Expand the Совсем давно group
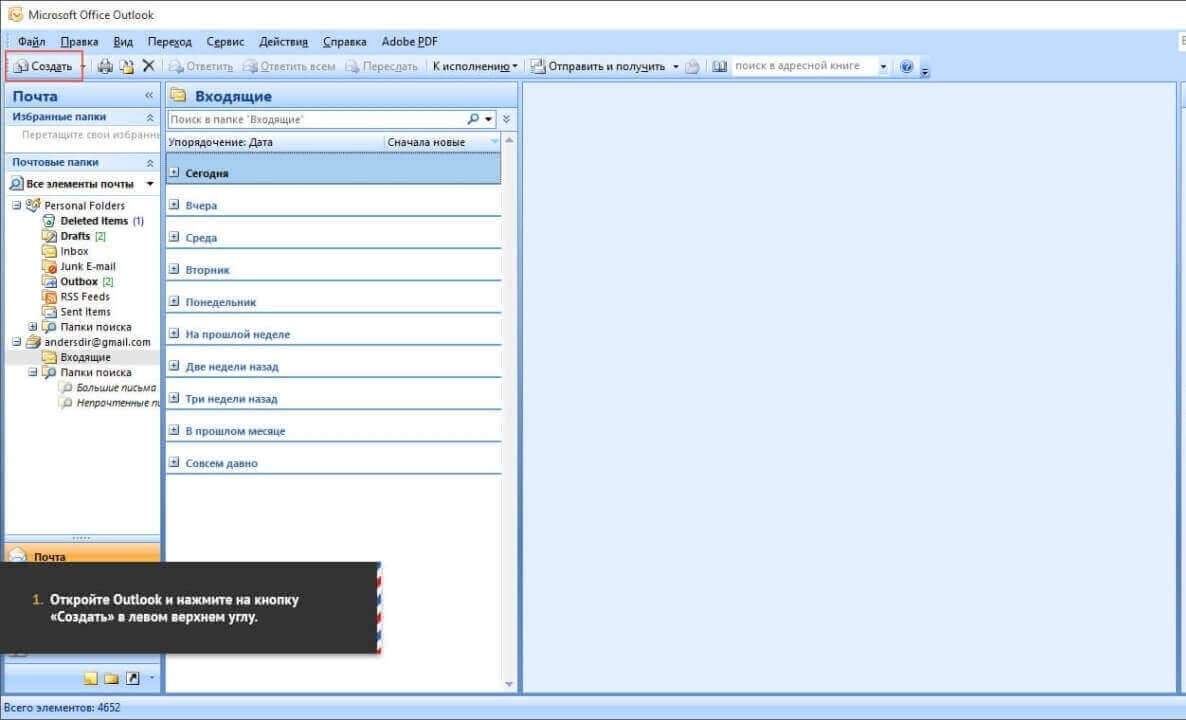 pyautogui.click(x=174, y=462)
